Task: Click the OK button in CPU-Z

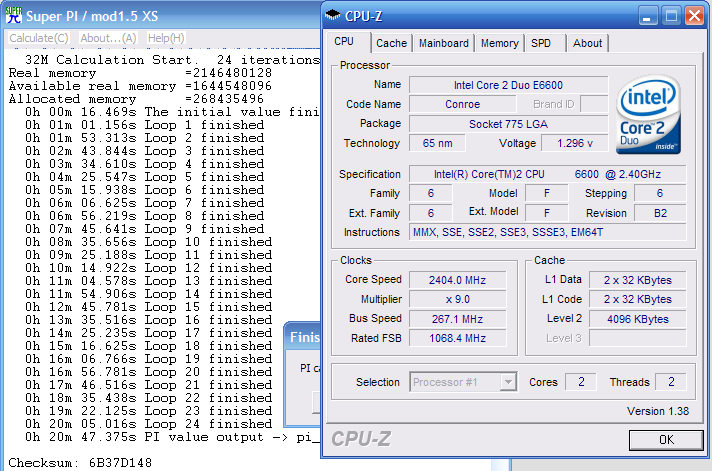Action: pyautogui.click(x=666, y=440)
